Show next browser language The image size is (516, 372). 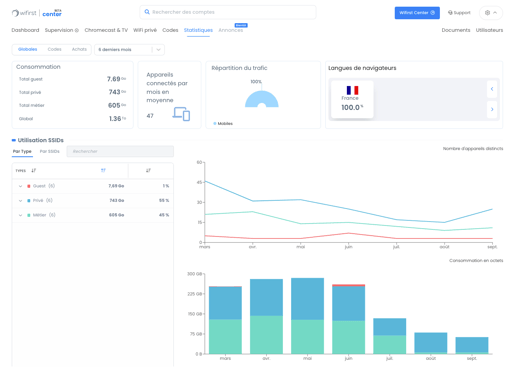coord(492,109)
